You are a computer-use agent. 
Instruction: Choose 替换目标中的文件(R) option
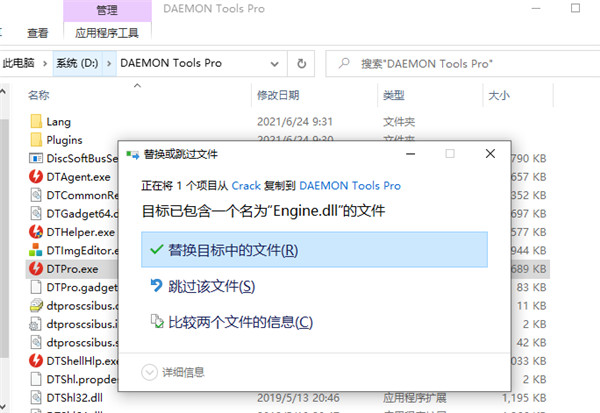point(315,250)
